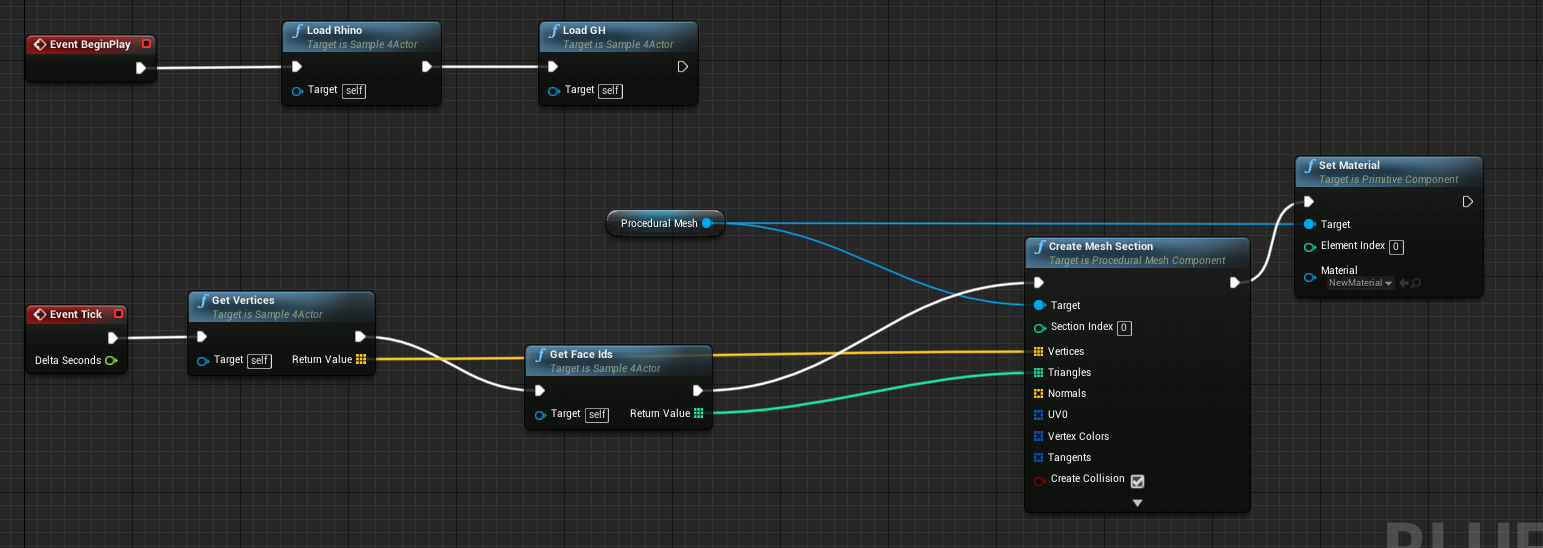Click Load Rhino's execution input pin
This screenshot has width=1543, height=548.
[x=296, y=67]
